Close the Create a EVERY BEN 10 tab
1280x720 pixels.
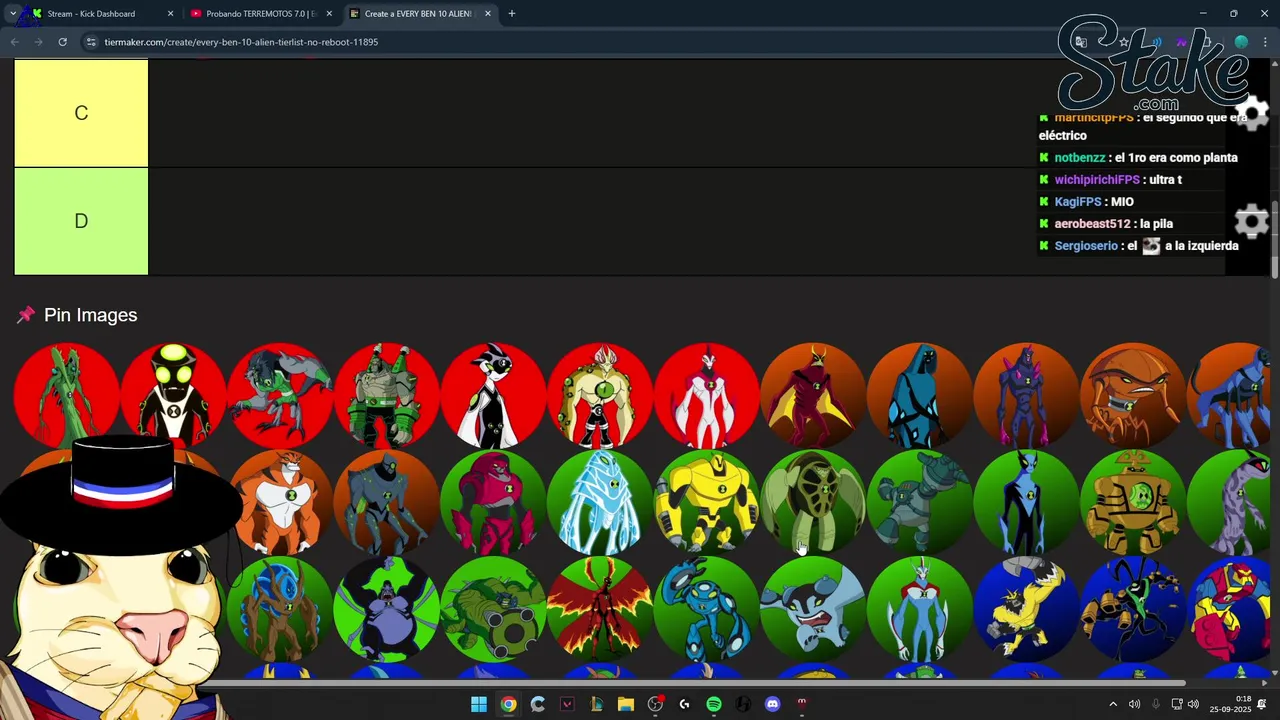[488, 14]
